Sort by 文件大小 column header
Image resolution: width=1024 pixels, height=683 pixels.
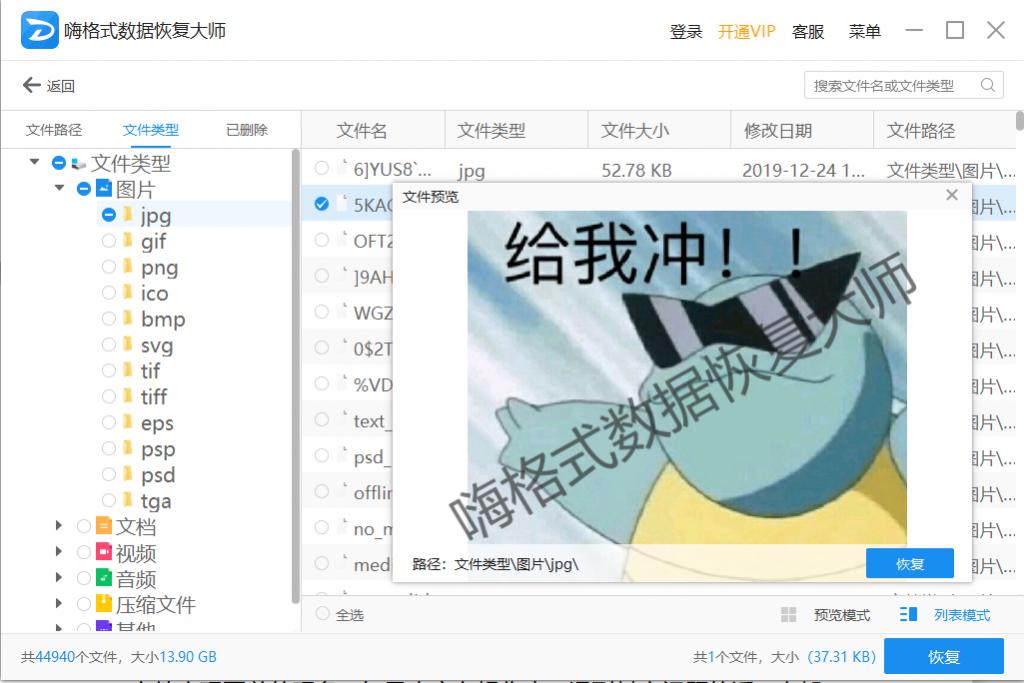coord(634,130)
